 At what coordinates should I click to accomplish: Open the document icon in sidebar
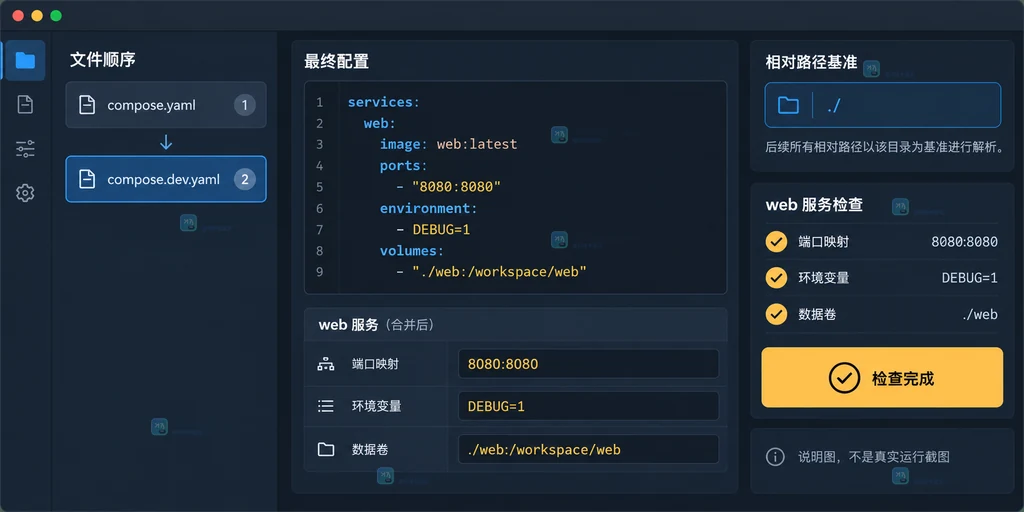[x=25, y=104]
